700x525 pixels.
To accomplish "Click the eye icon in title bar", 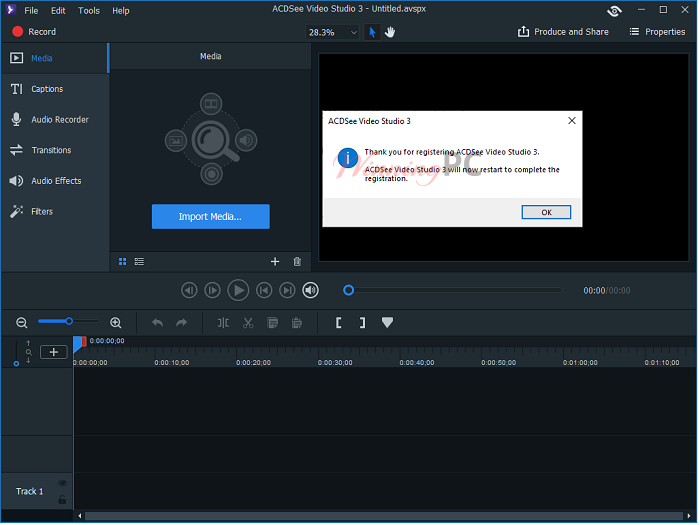I will [x=615, y=11].
